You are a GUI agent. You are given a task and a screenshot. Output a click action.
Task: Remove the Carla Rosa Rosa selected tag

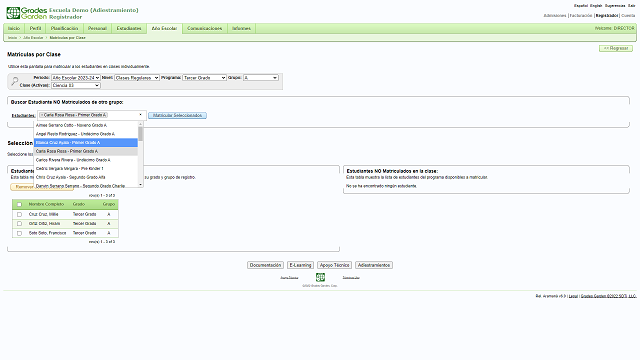42,115
